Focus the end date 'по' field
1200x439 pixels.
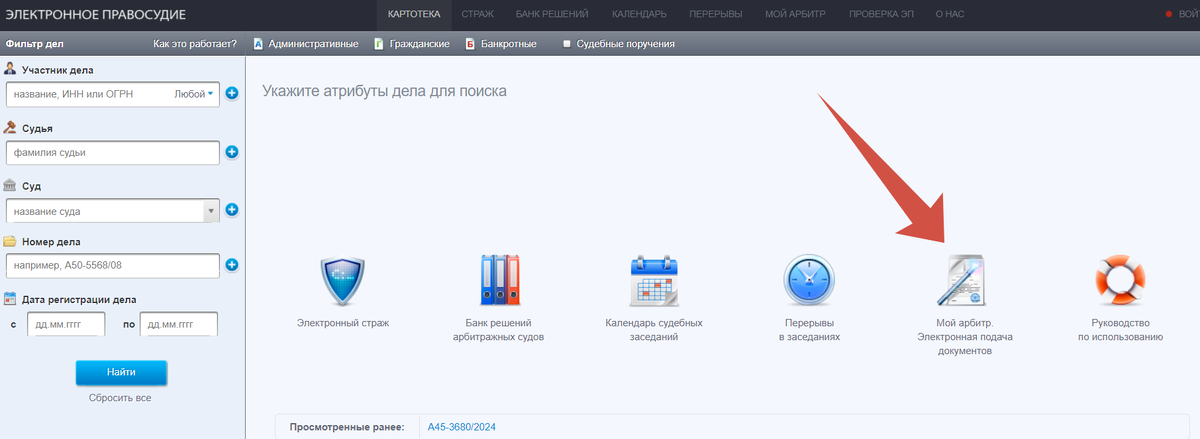click(179, 324)
